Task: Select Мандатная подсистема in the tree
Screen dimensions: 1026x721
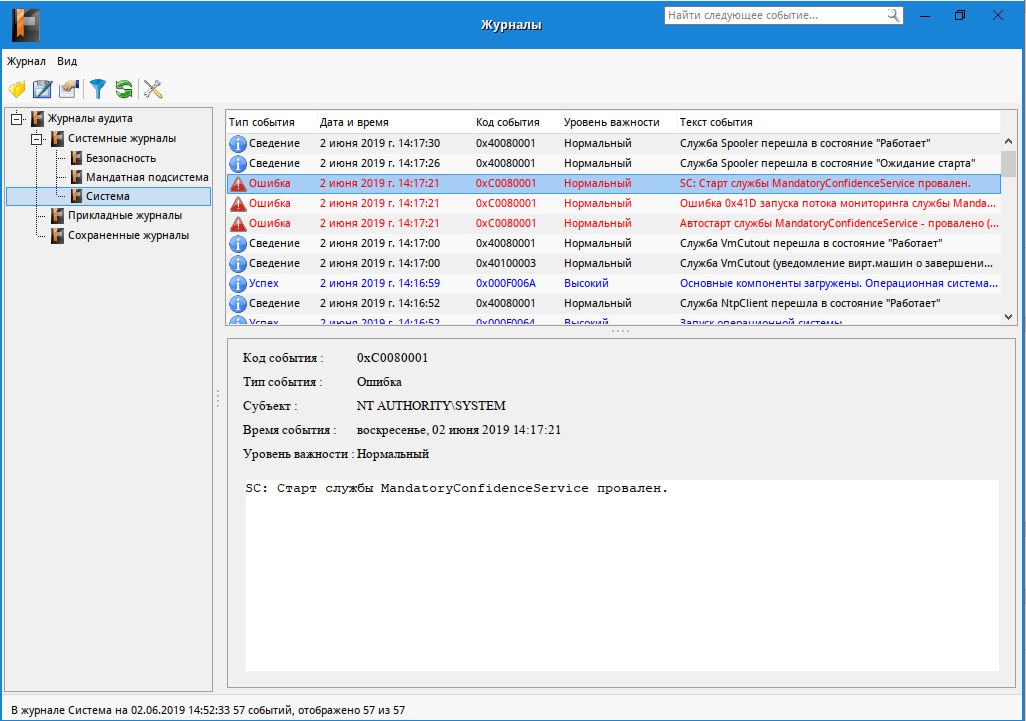Action: (147, 177)
